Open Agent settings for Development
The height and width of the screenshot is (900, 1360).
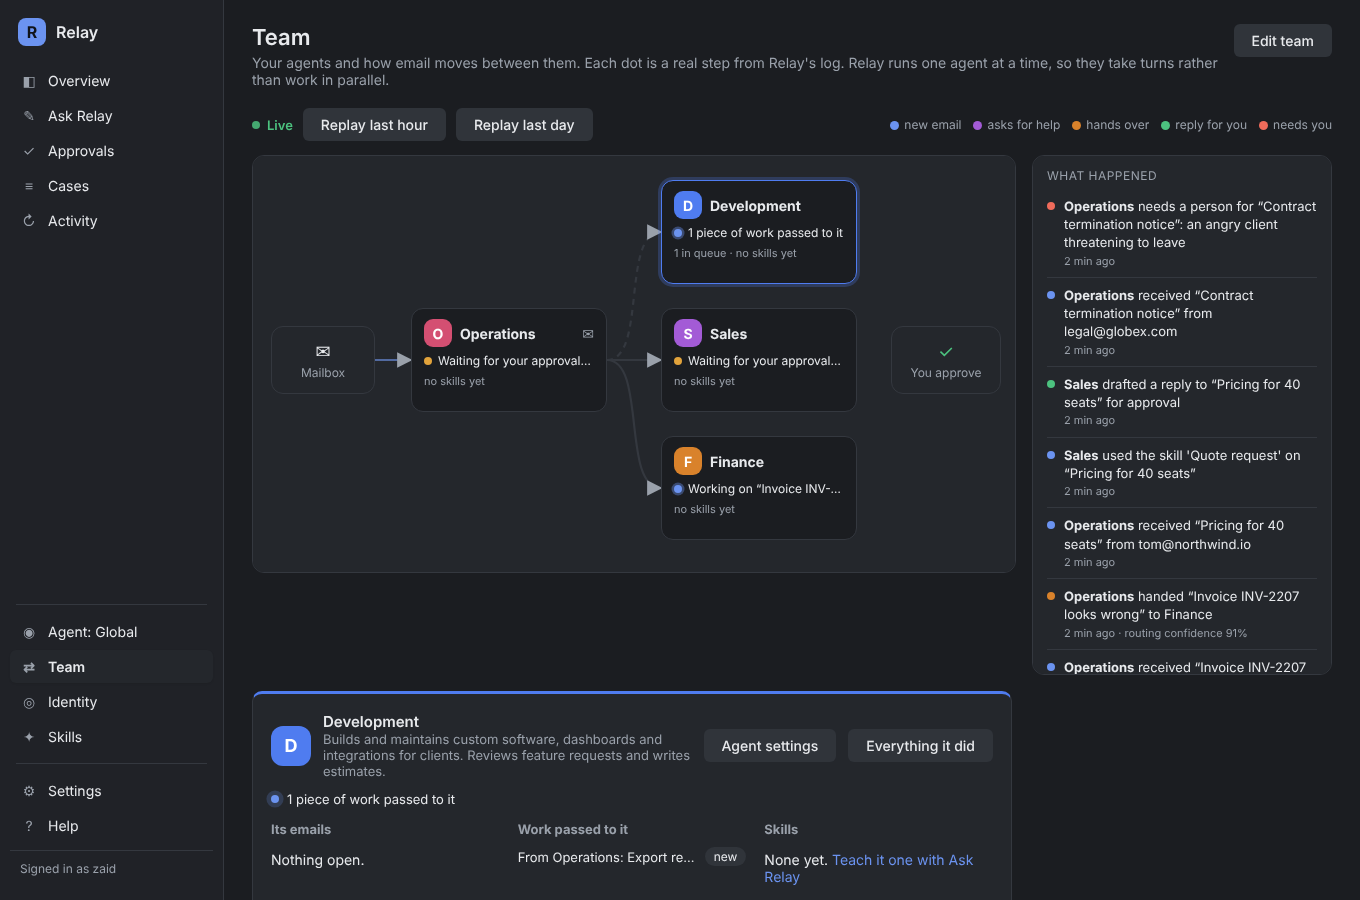point(770,746)
